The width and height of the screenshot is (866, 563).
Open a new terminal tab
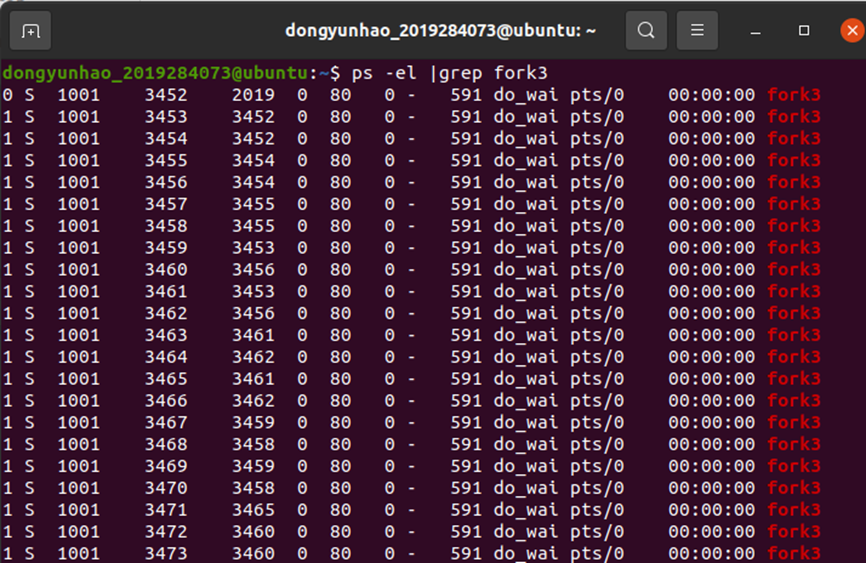(30, 31)
